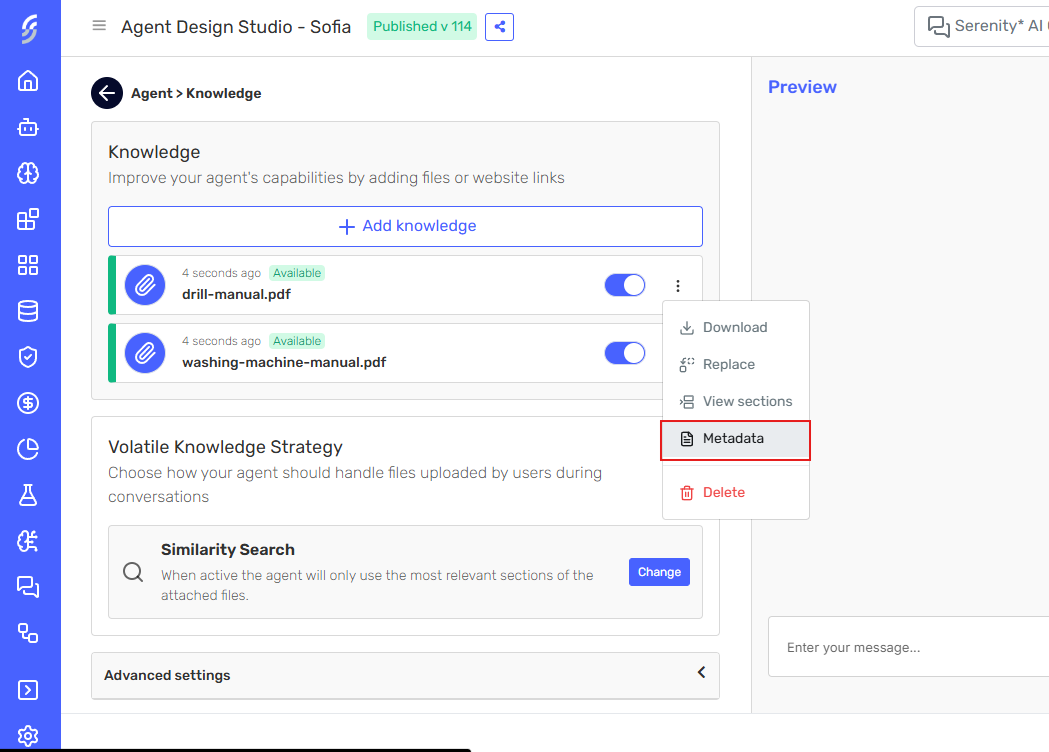Click the Advanced settings label
Screen dimensions: 1049x752
pyautogui.click(x=167, y=675)
